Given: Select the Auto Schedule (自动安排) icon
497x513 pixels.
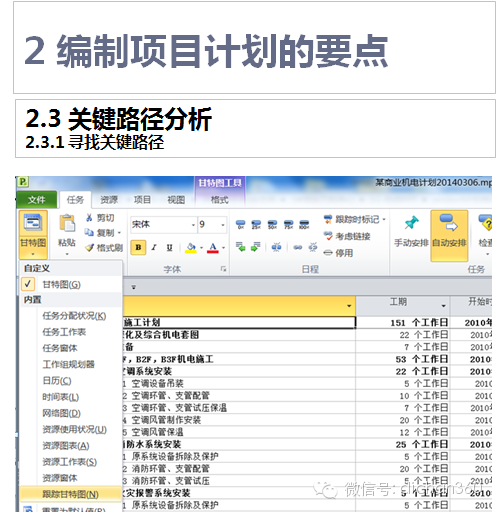Looking at the screenshot, I should (449, 222).
